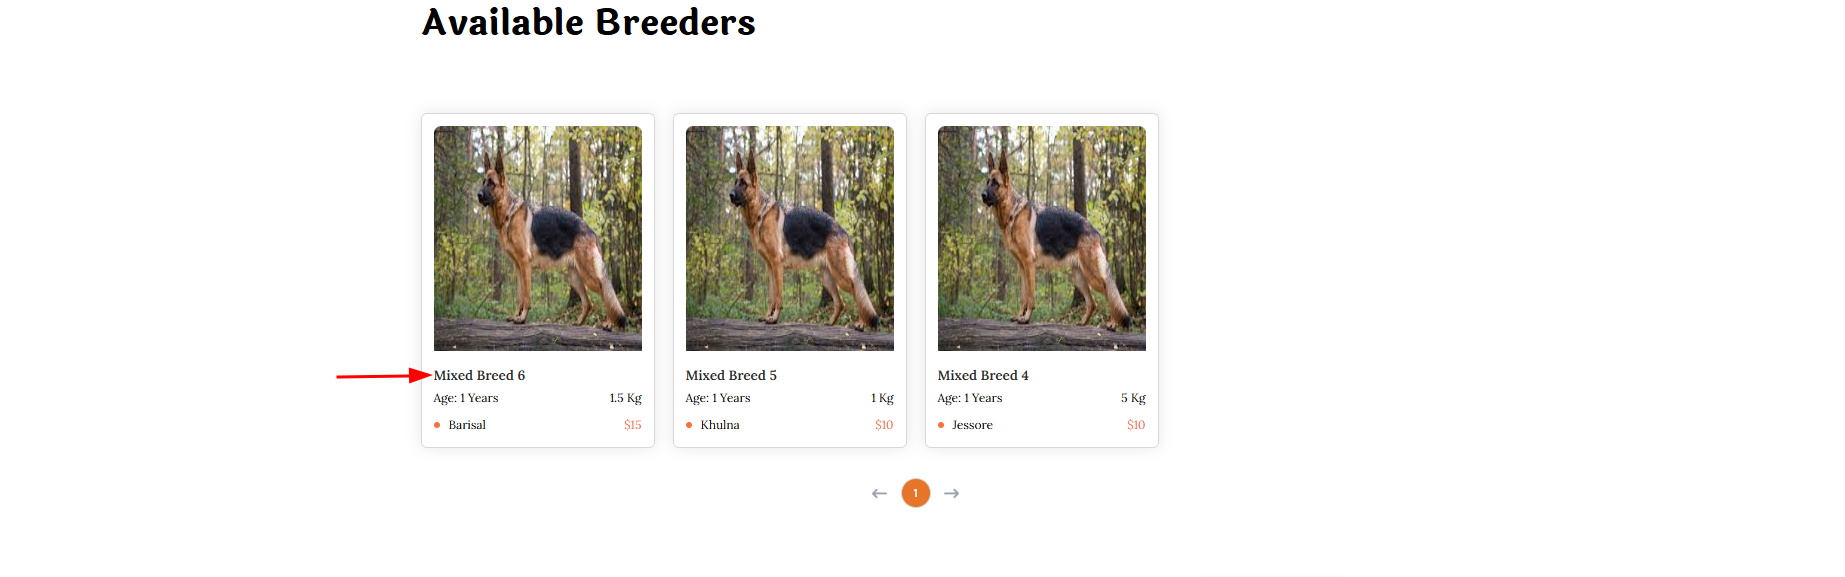
Task: Click the Khulna location label
Action: tap(720, 425)
